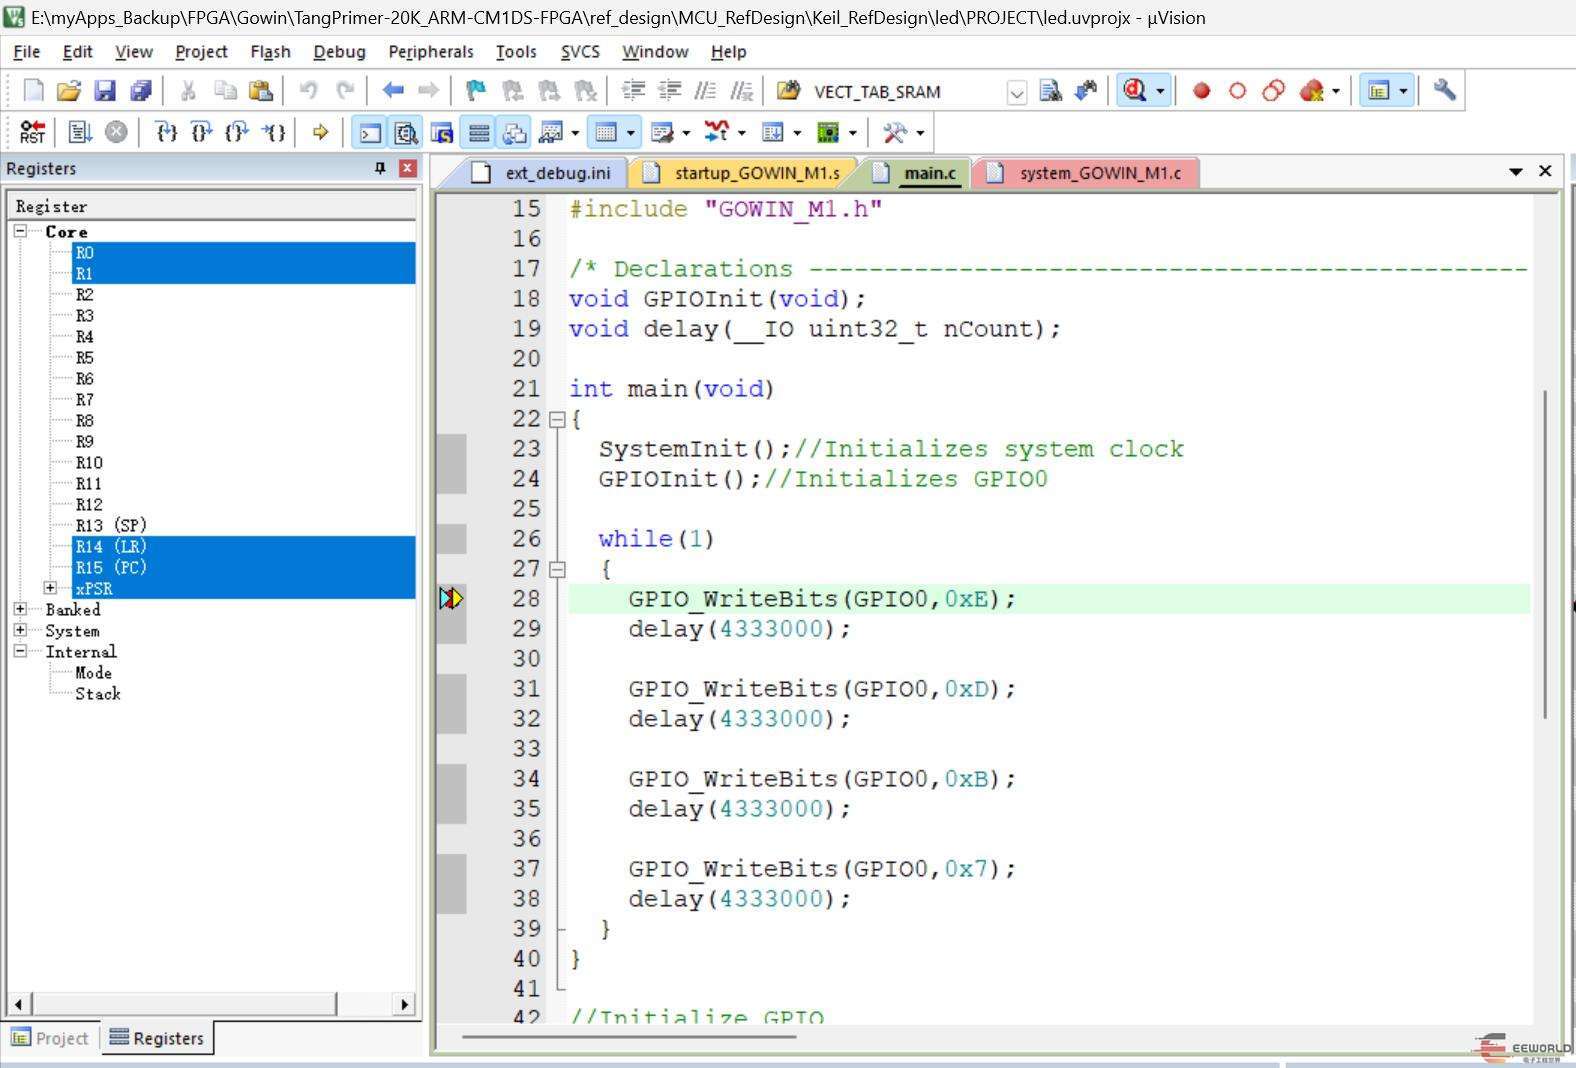
Task: Save the current file
Action: pyautogui.click(x=104, y=91)
